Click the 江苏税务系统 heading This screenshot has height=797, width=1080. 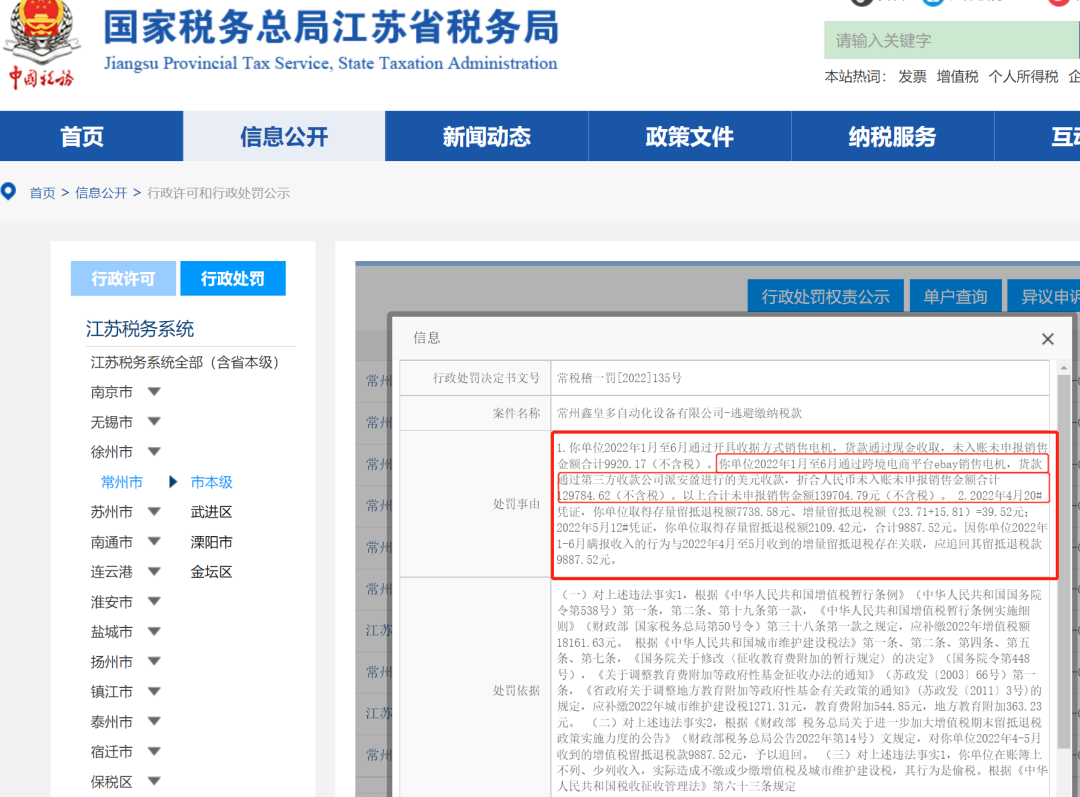pos(140,329)
